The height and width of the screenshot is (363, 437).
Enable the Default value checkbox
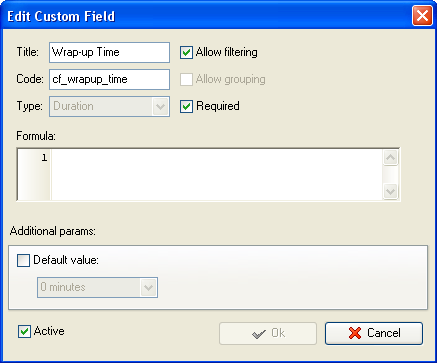point(23,260)
